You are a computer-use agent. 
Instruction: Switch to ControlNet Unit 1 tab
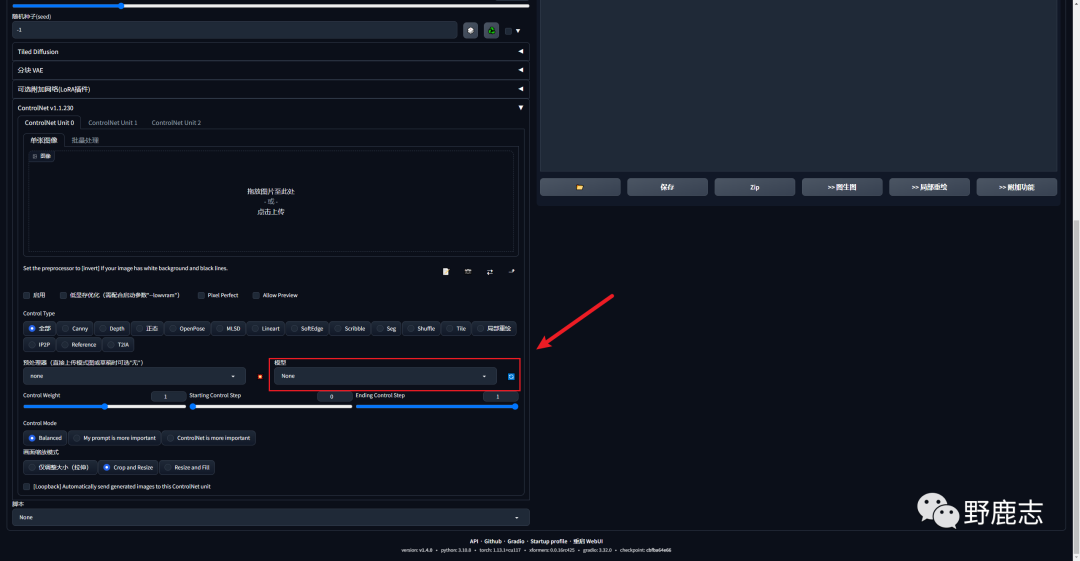point(113,123)
